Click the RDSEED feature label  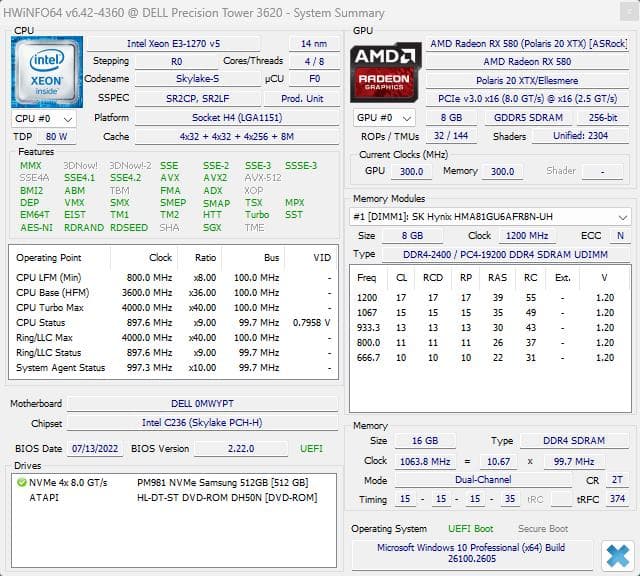point(129,227)
